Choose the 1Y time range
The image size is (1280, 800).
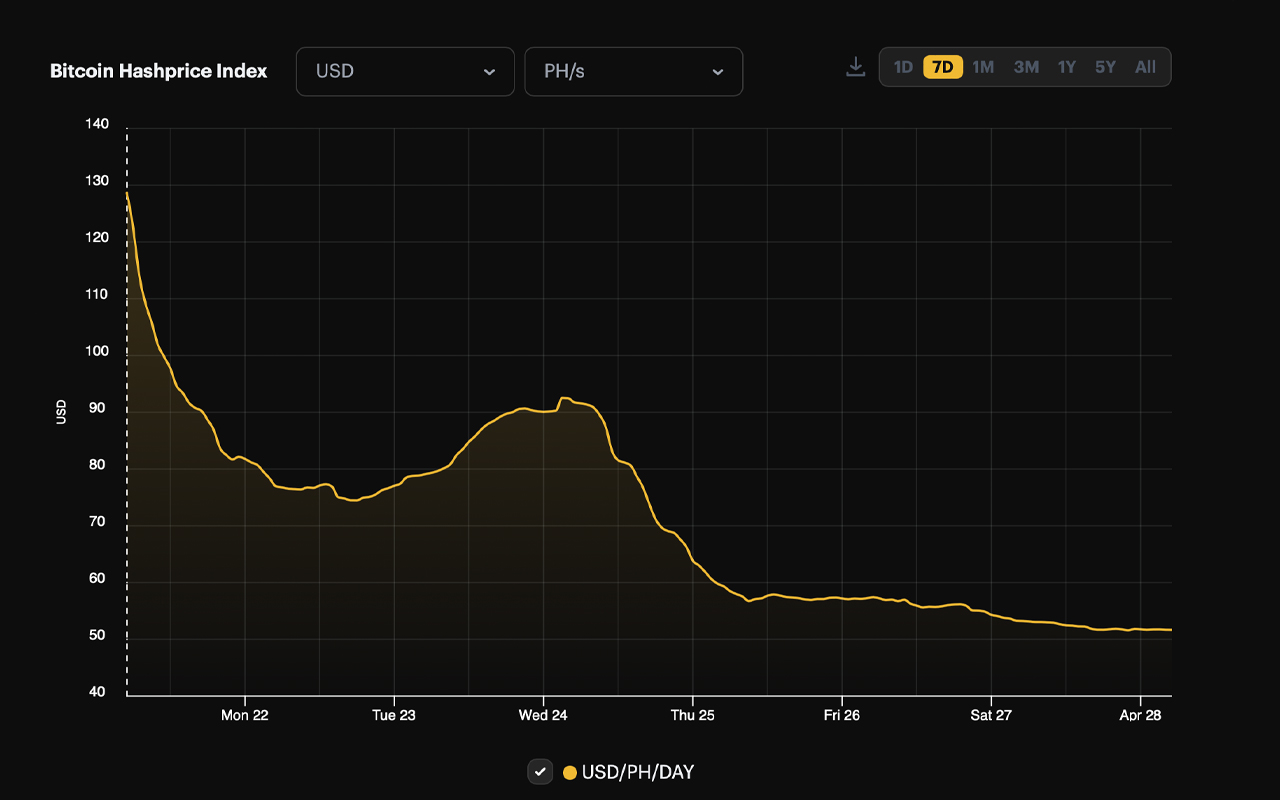(x=1067, y=67)
